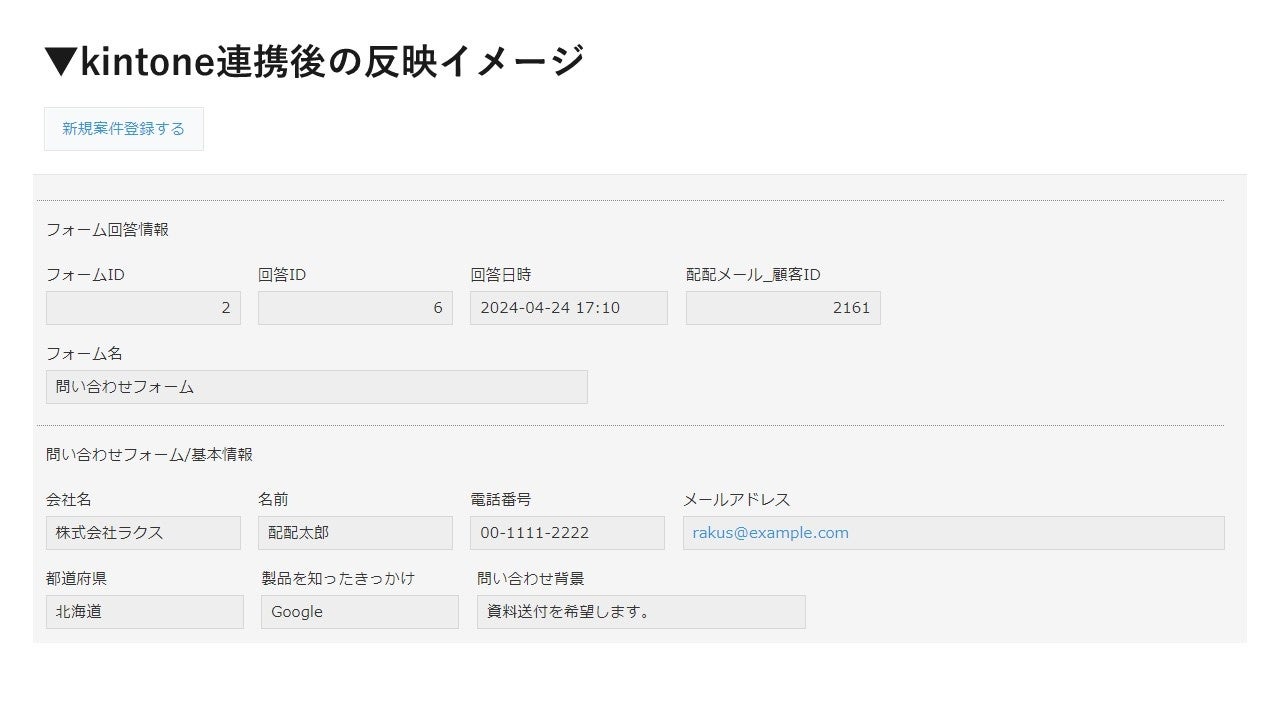Click the フォーム名 label
This screenshot has width=1280, height=720.
pyautogui.click(x=84, y=354)
